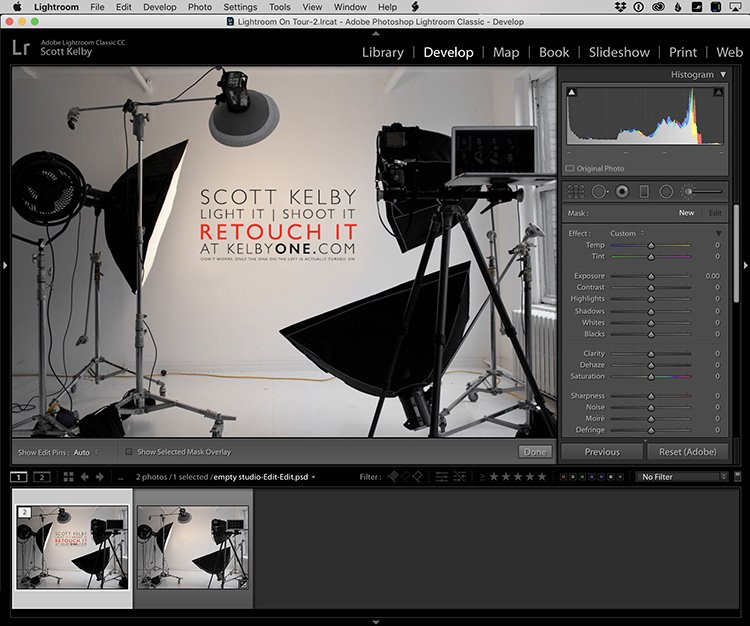The height and width of the screenshot is (626, 750).
Task: Select the Radial Filter tool
Action: pyautogui.click(x=666, y=192)
